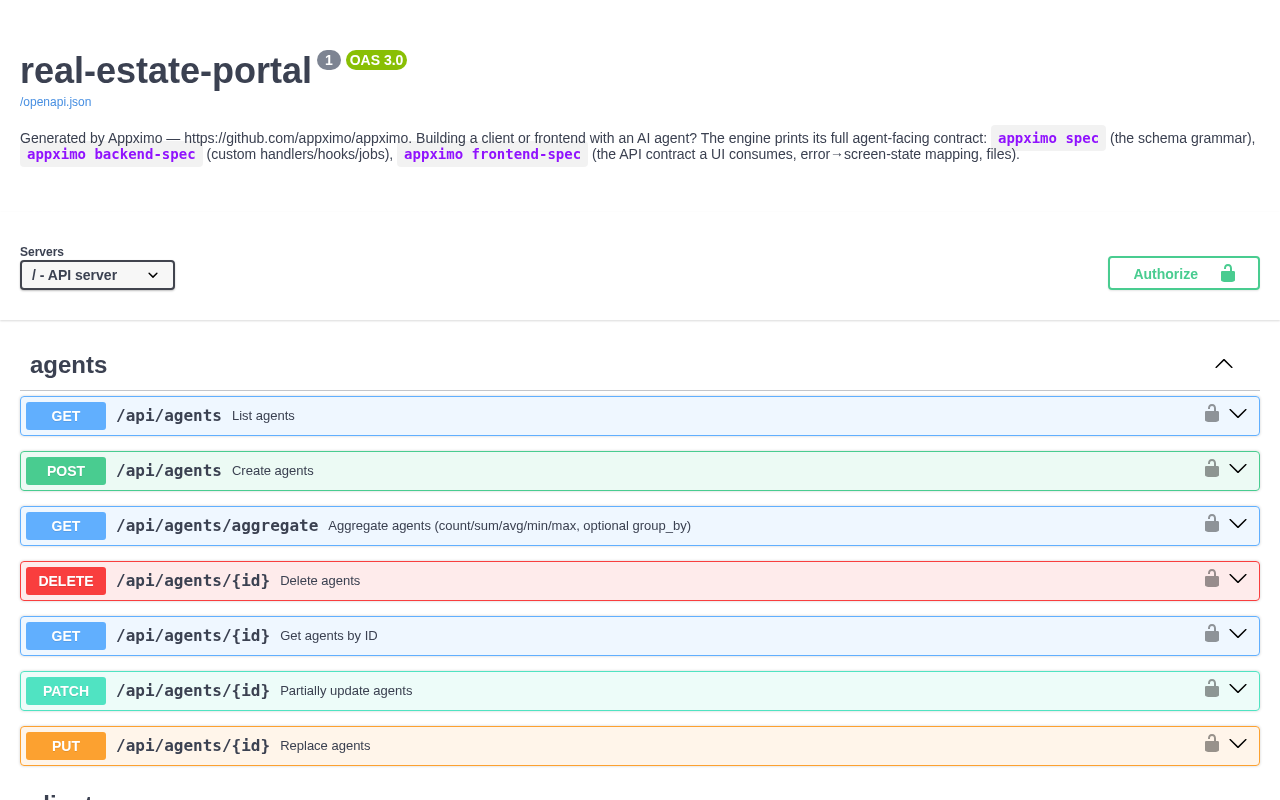Click the 'List agents' description
The width and height of the screenshot is (1280, 800).
click(x=263, y=416)
